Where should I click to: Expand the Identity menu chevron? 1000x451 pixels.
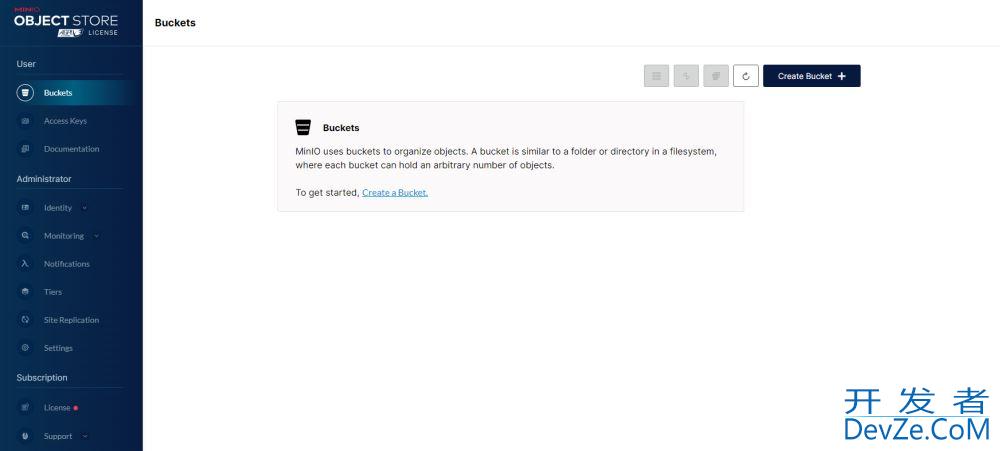tap(85, 208)
